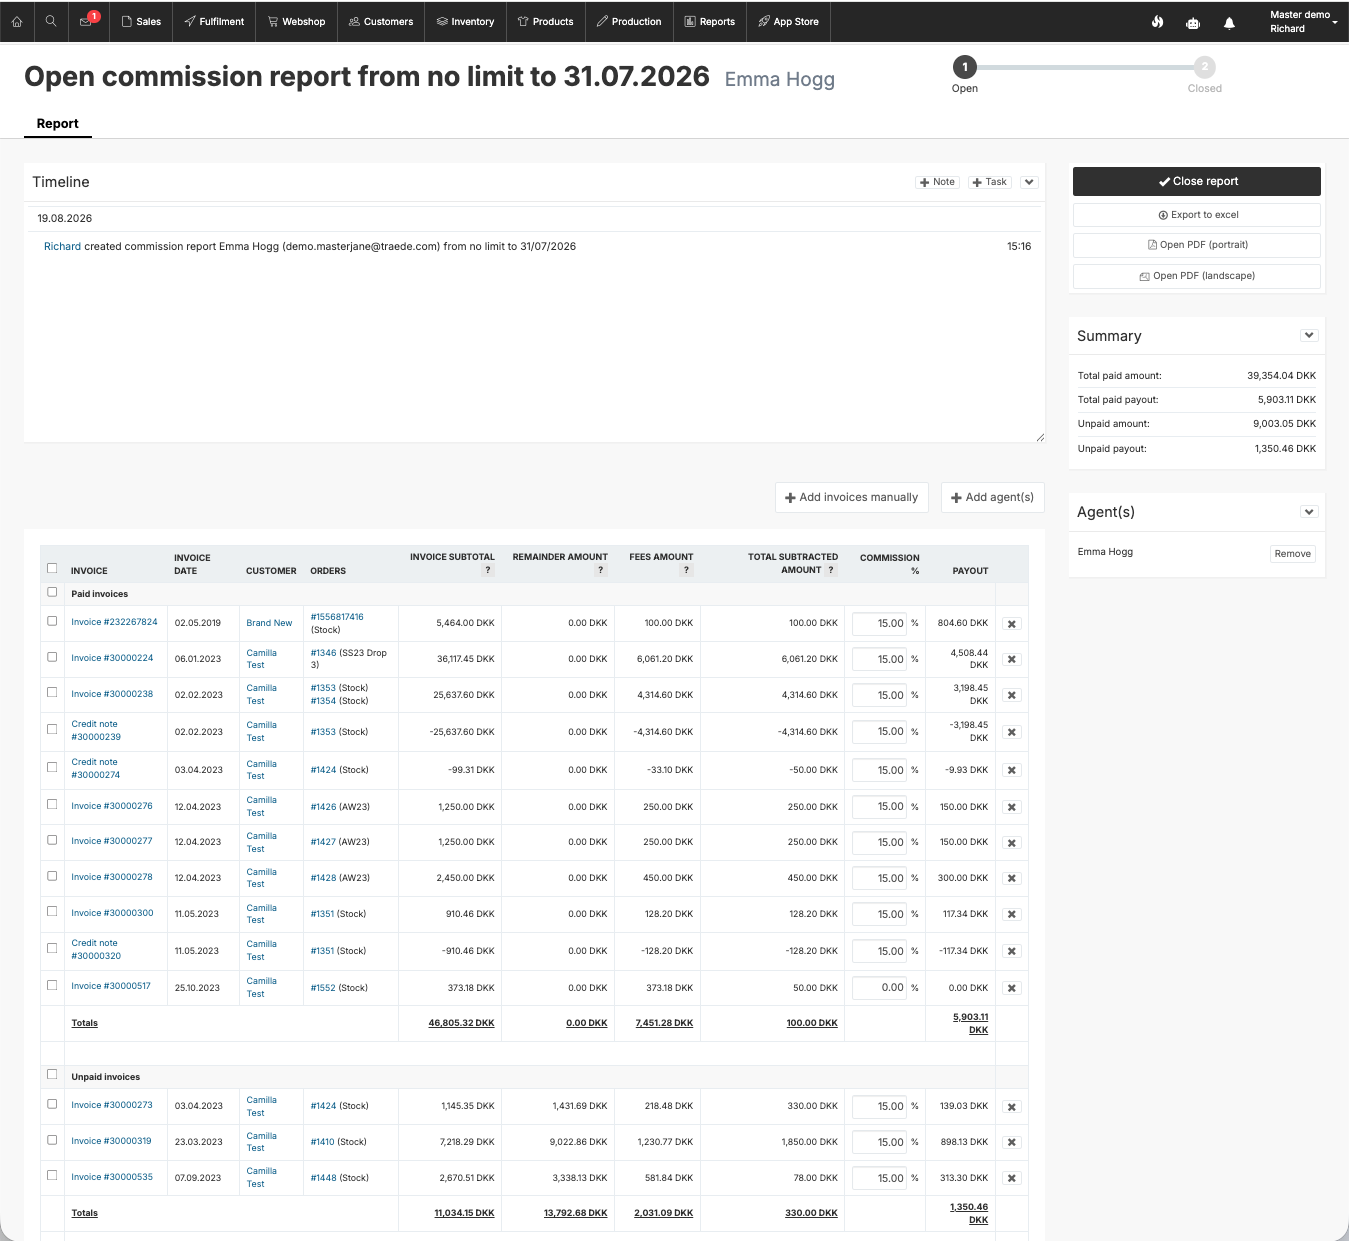Viewport: 1349px width, 1241px height.
Task: Open the Webshop menu
Action: point(297,21)
